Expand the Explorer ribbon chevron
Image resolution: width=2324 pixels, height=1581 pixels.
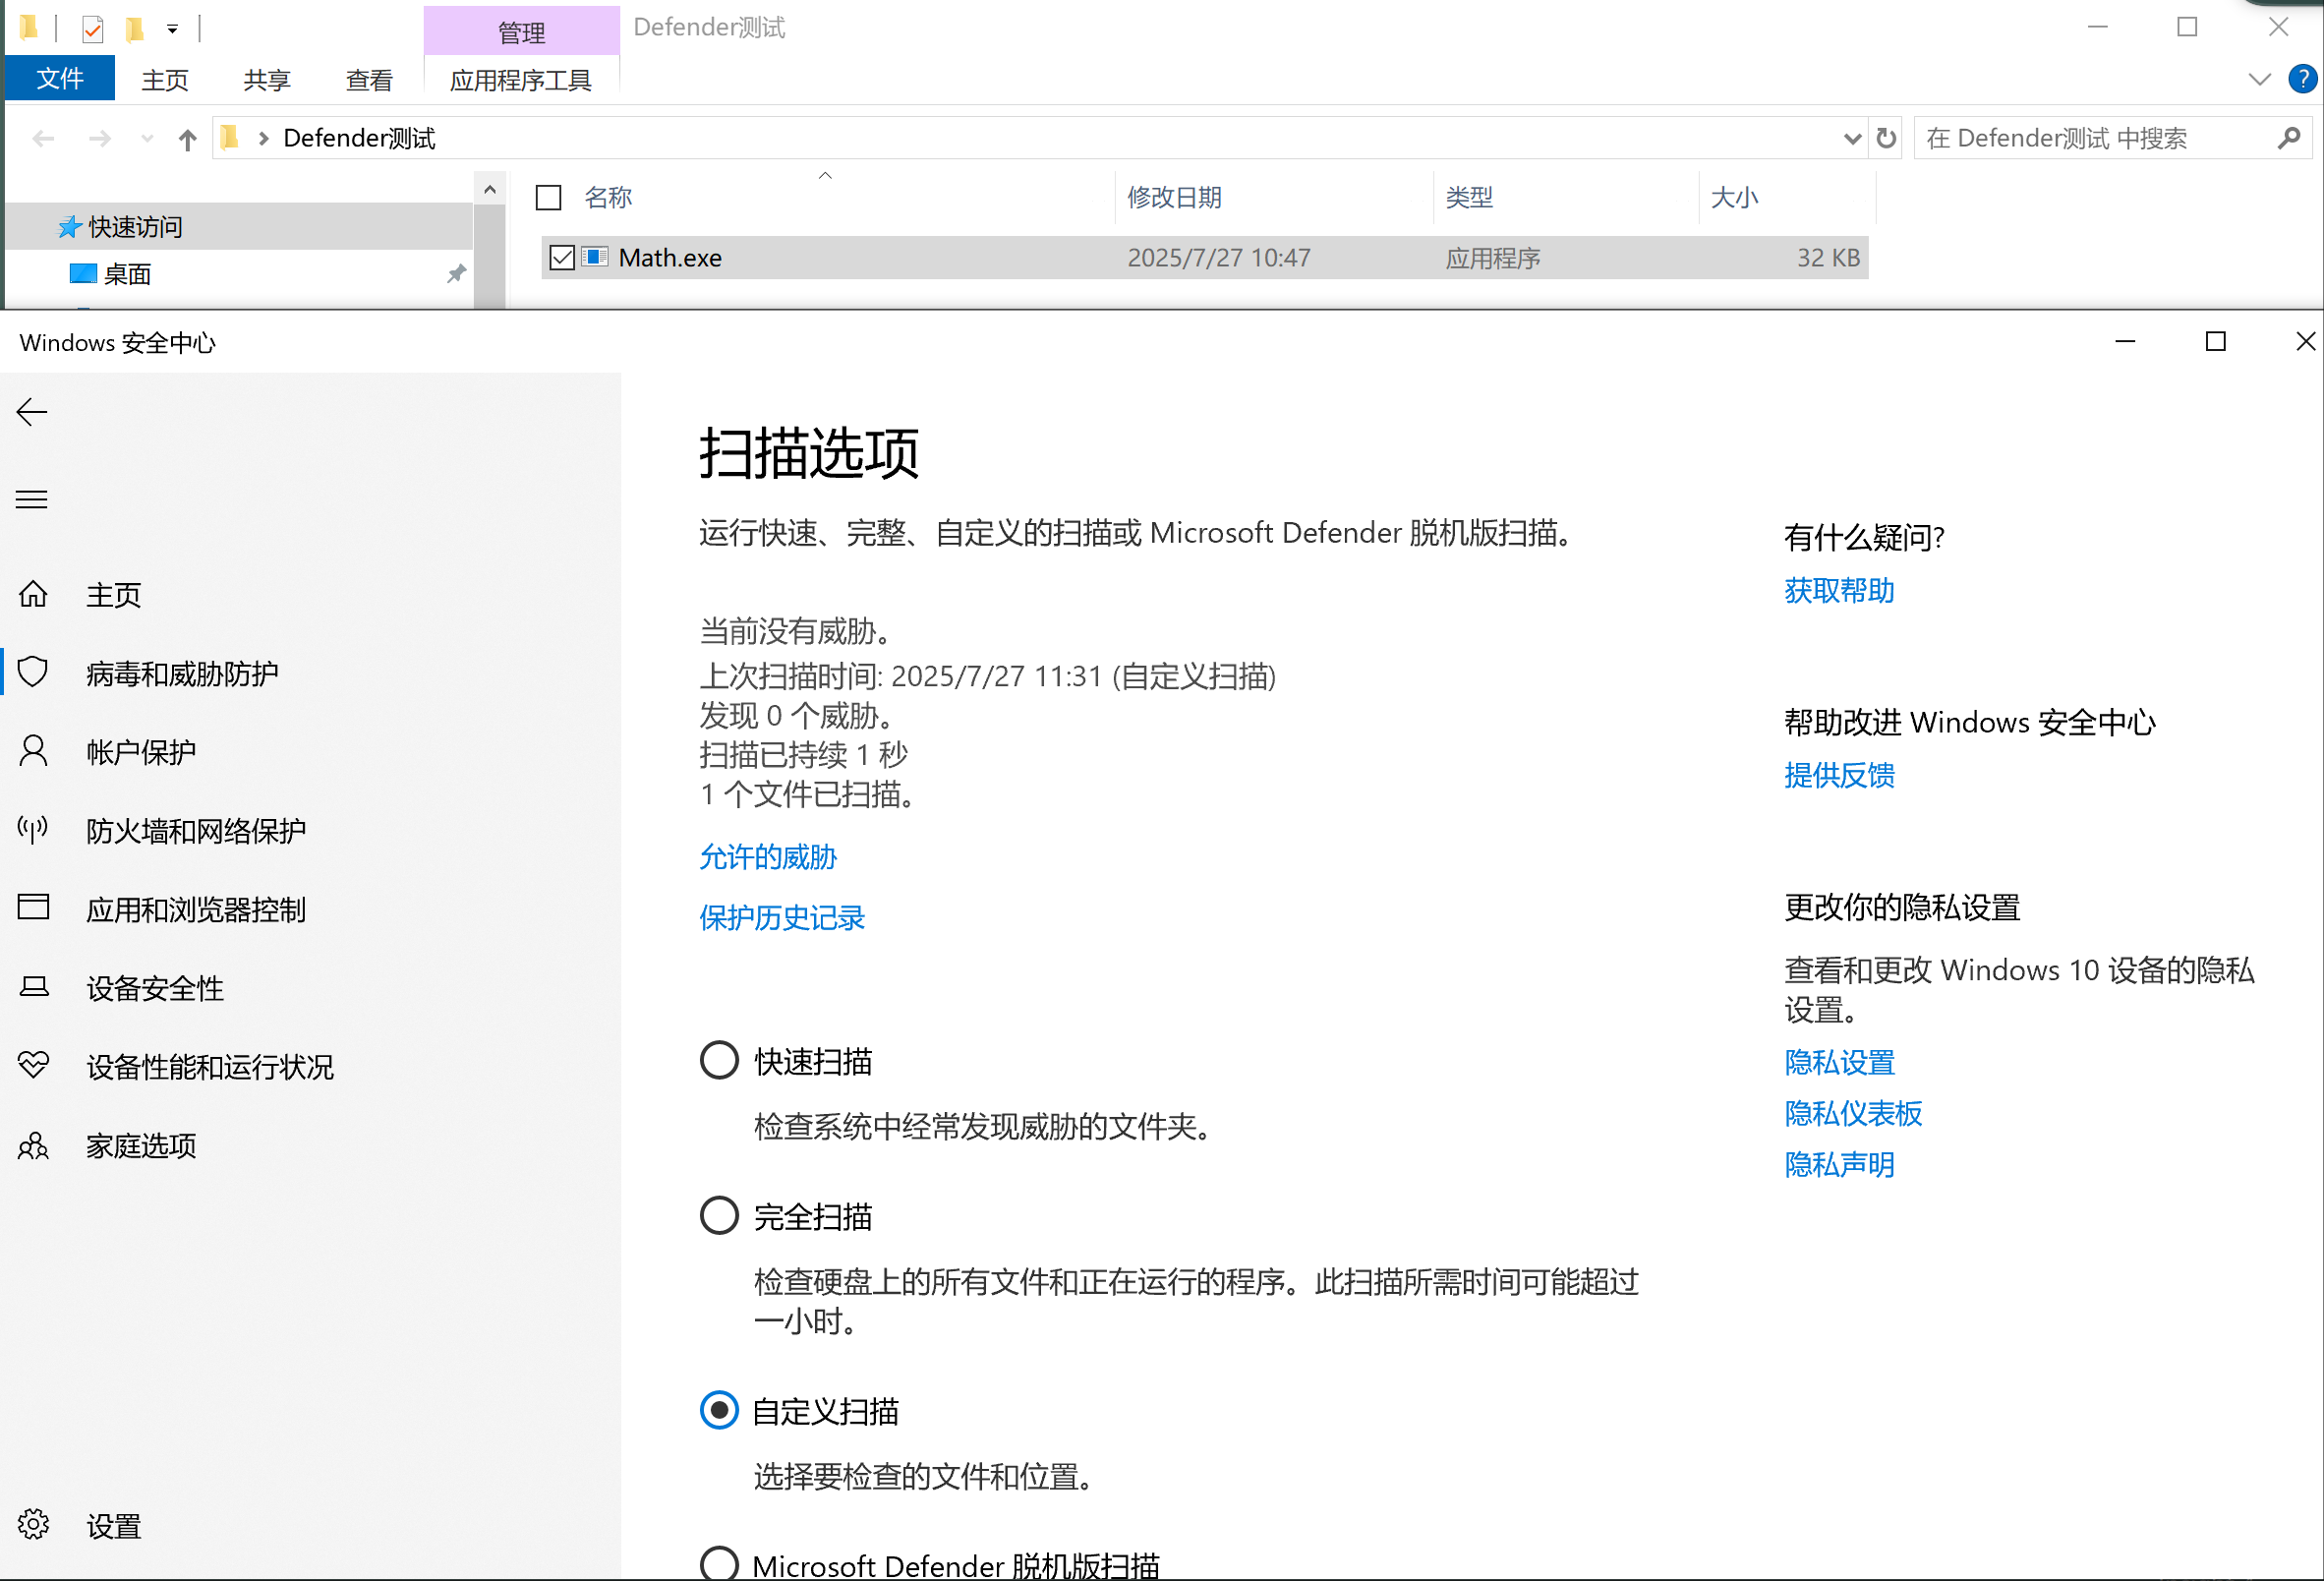(2259, 79)
